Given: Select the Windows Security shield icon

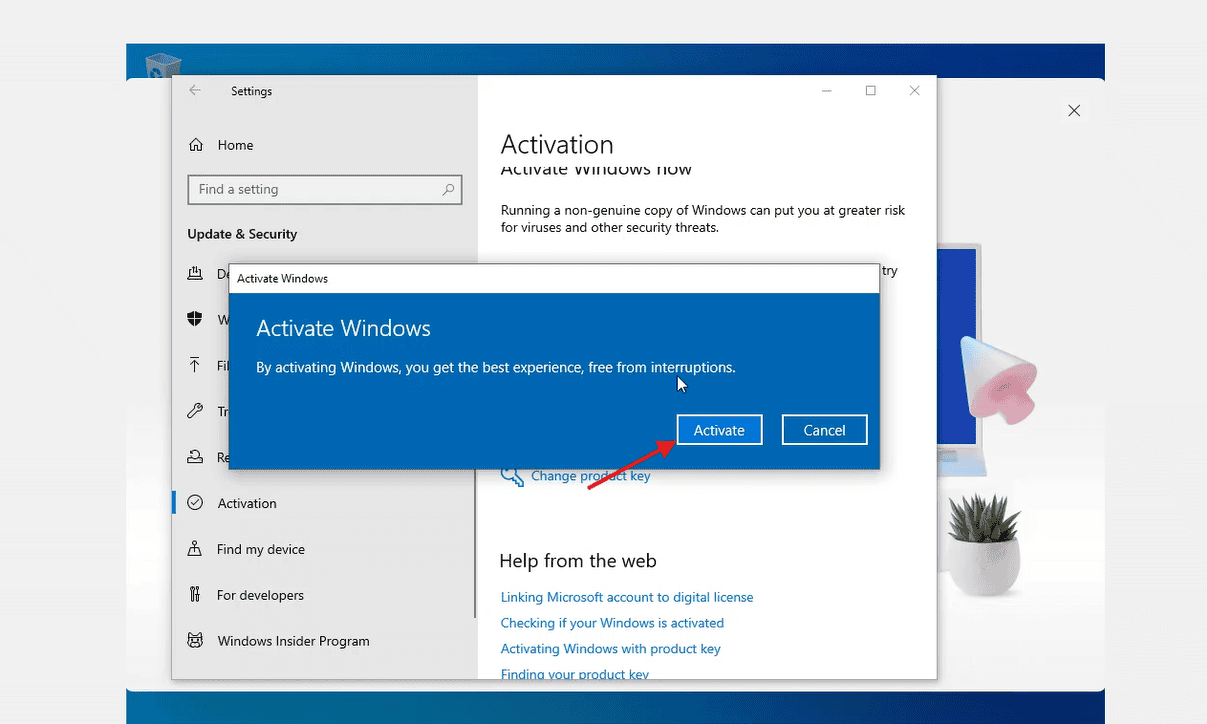Looking at the screenshot, I should click(195, 319).
